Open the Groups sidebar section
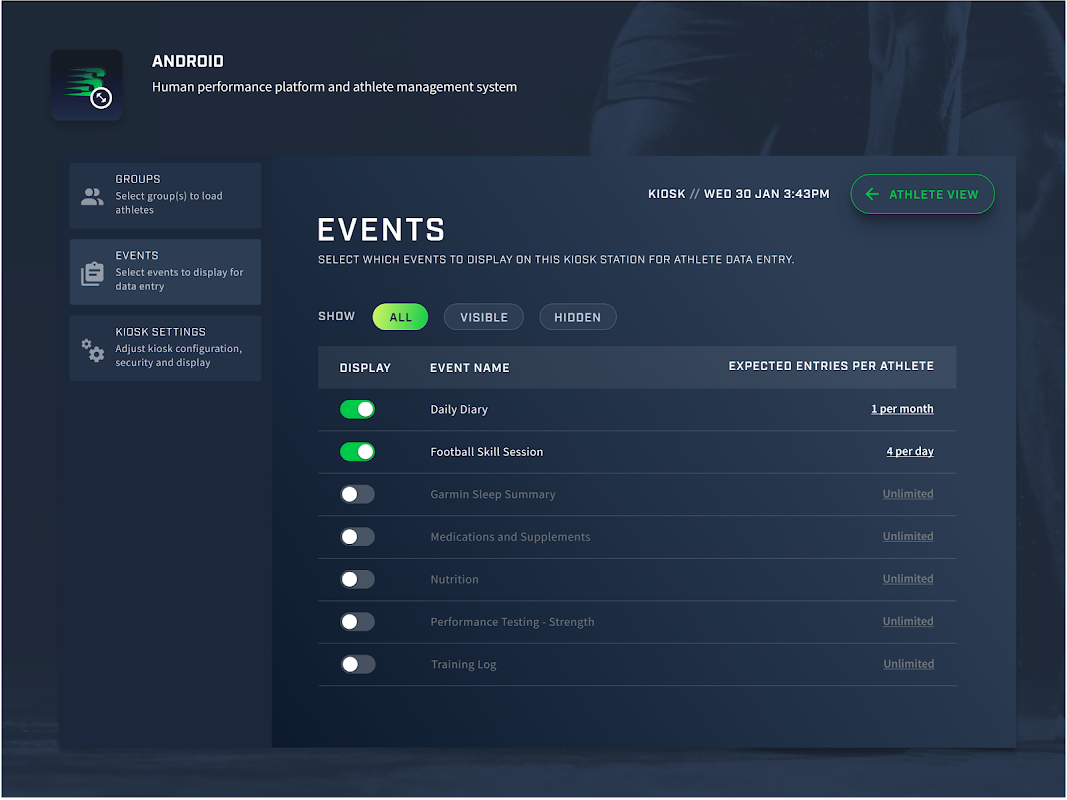This screenshot has width=1067, height=800. (x=165, y=195)
